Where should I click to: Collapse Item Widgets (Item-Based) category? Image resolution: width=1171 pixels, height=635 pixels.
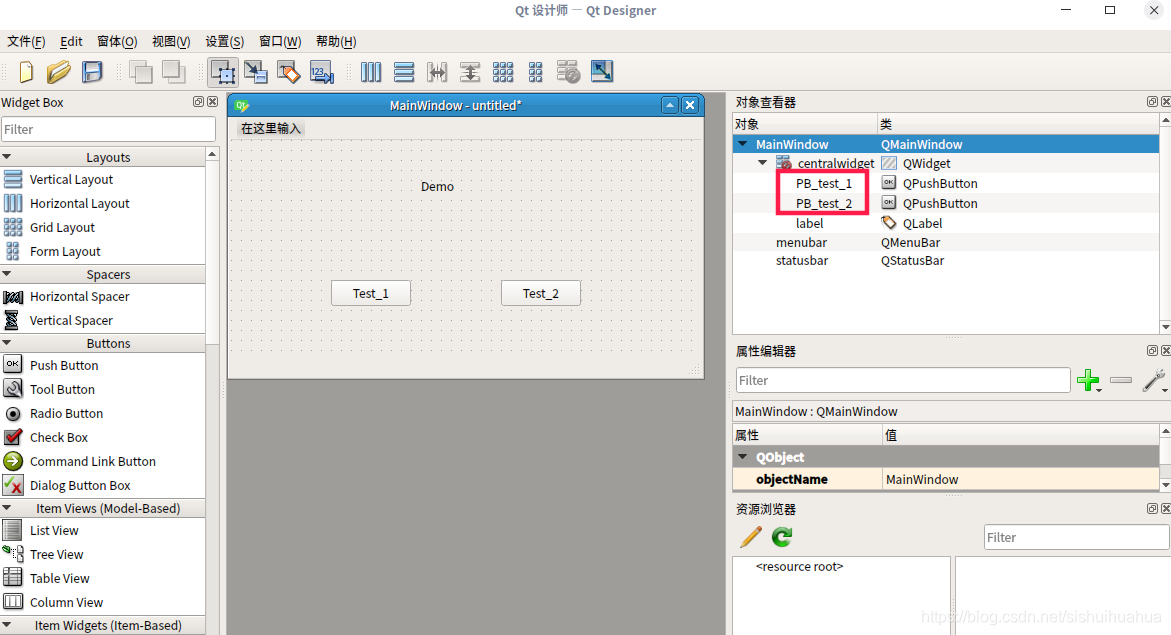(7, 625)
